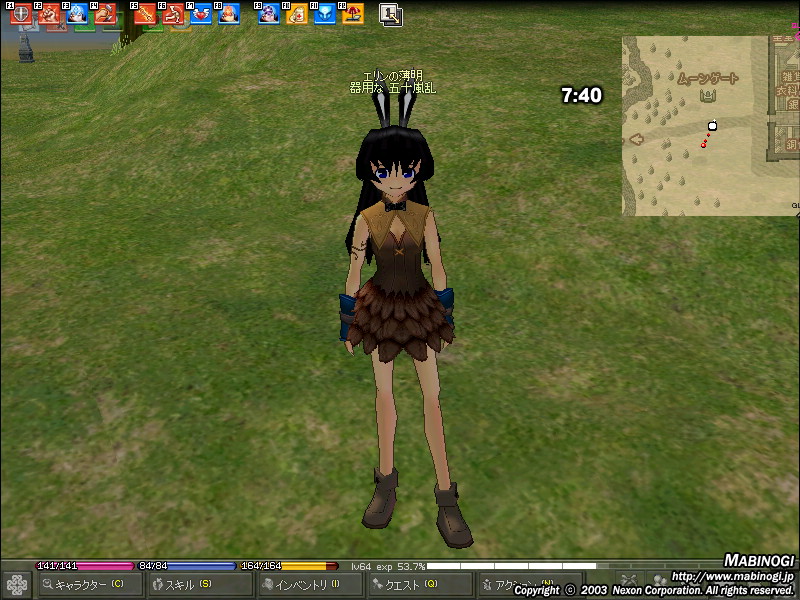Use the F10 First Aid skill
Viewport: 800px width, 600px height.
[296, 14]
